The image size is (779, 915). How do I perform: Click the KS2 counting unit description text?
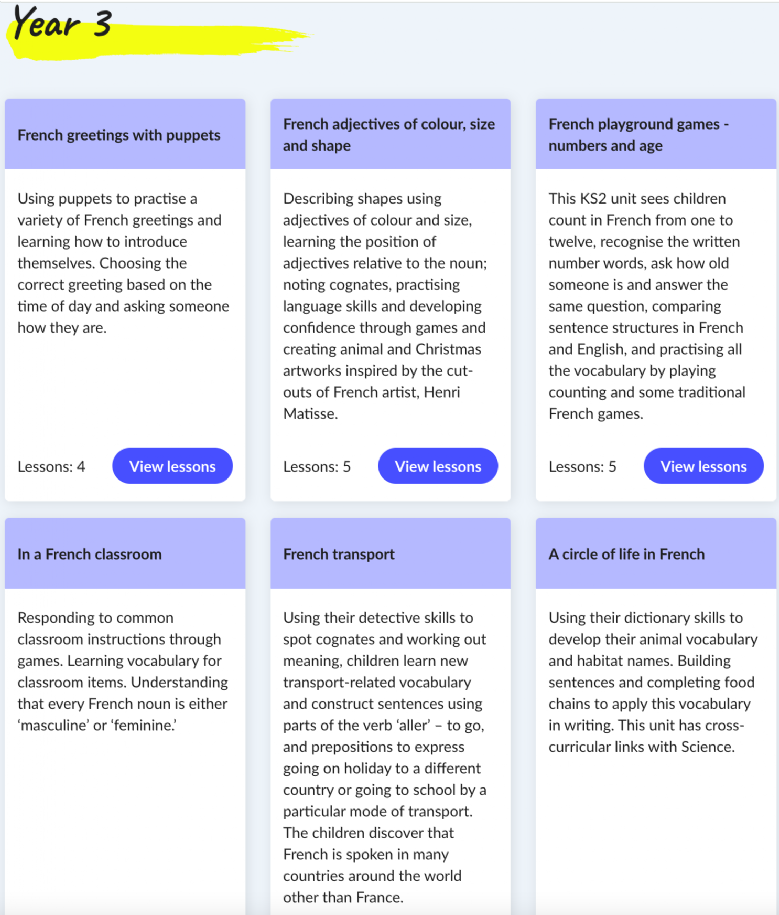(x=647, y=306)
